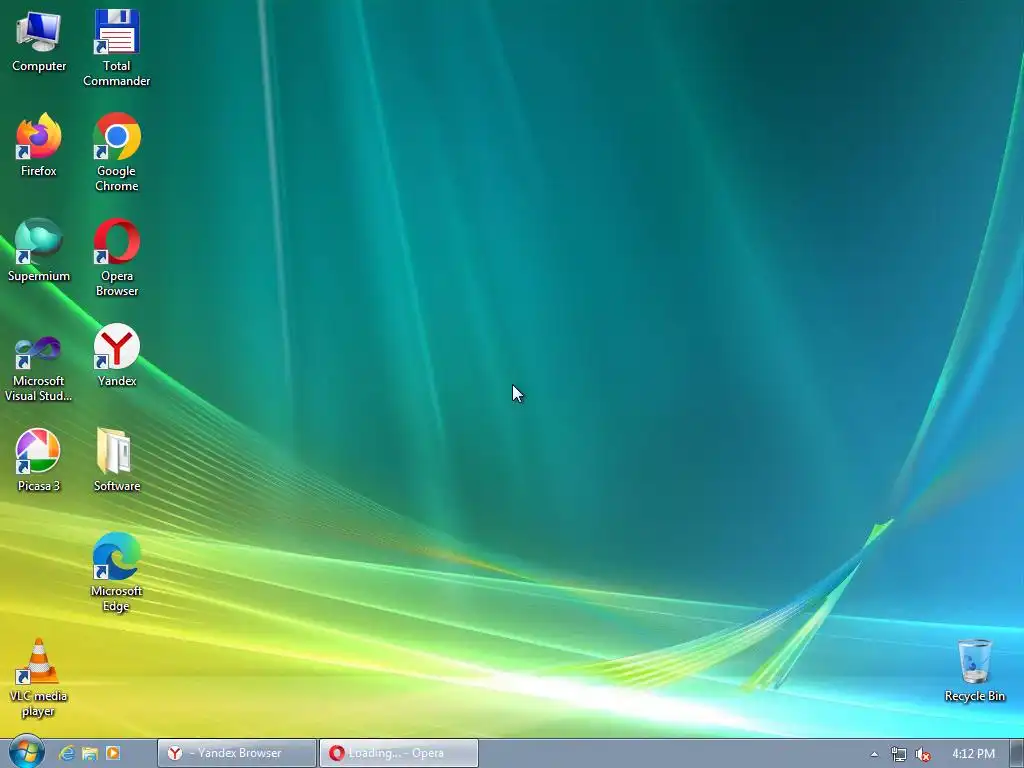The width and height of the screenshot is (1024, 768).
Task: Switch to the Opera taskbar button
Action: pos(399,753)
